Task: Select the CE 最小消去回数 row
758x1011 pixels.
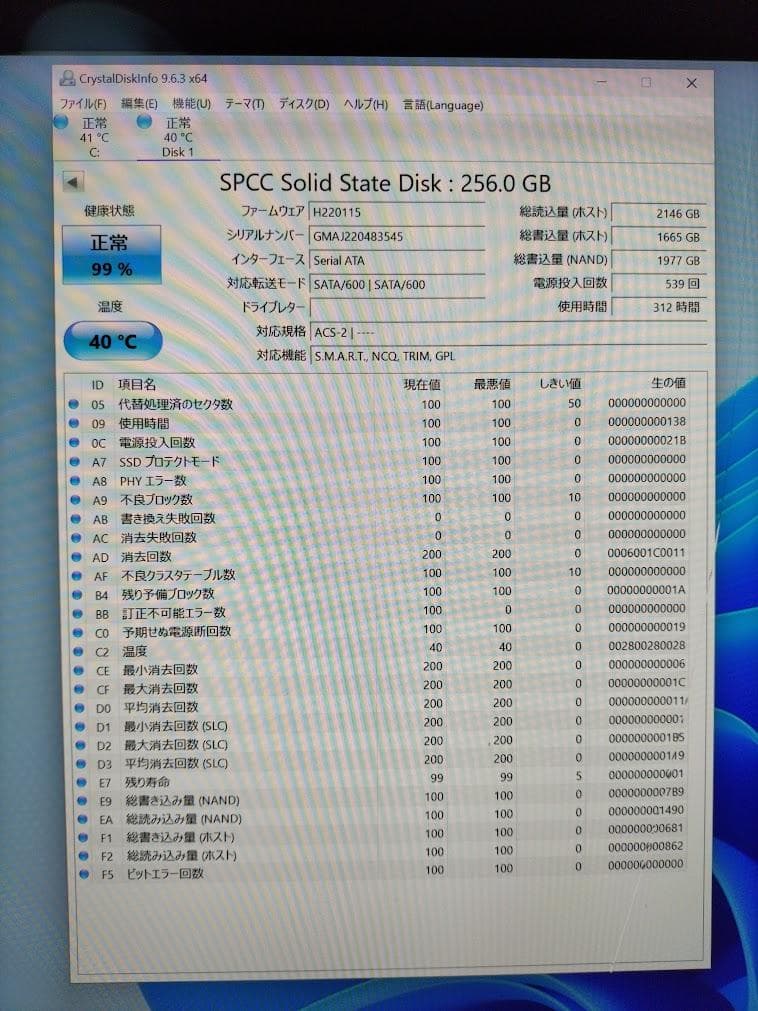Action: (x=380, y=669)
